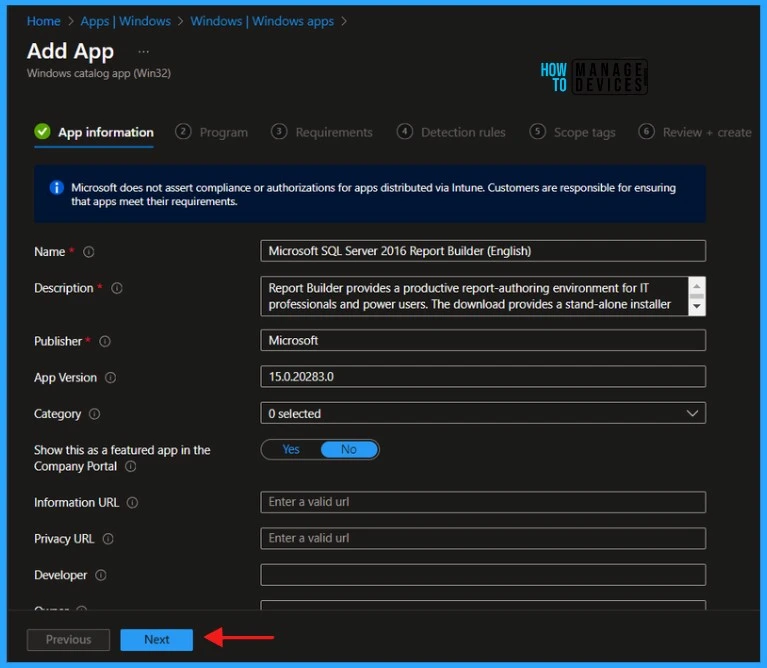Click the info icon beside Privacy URL
The width and height of the screenshot is (767, 668).
(x=108, y=539)
